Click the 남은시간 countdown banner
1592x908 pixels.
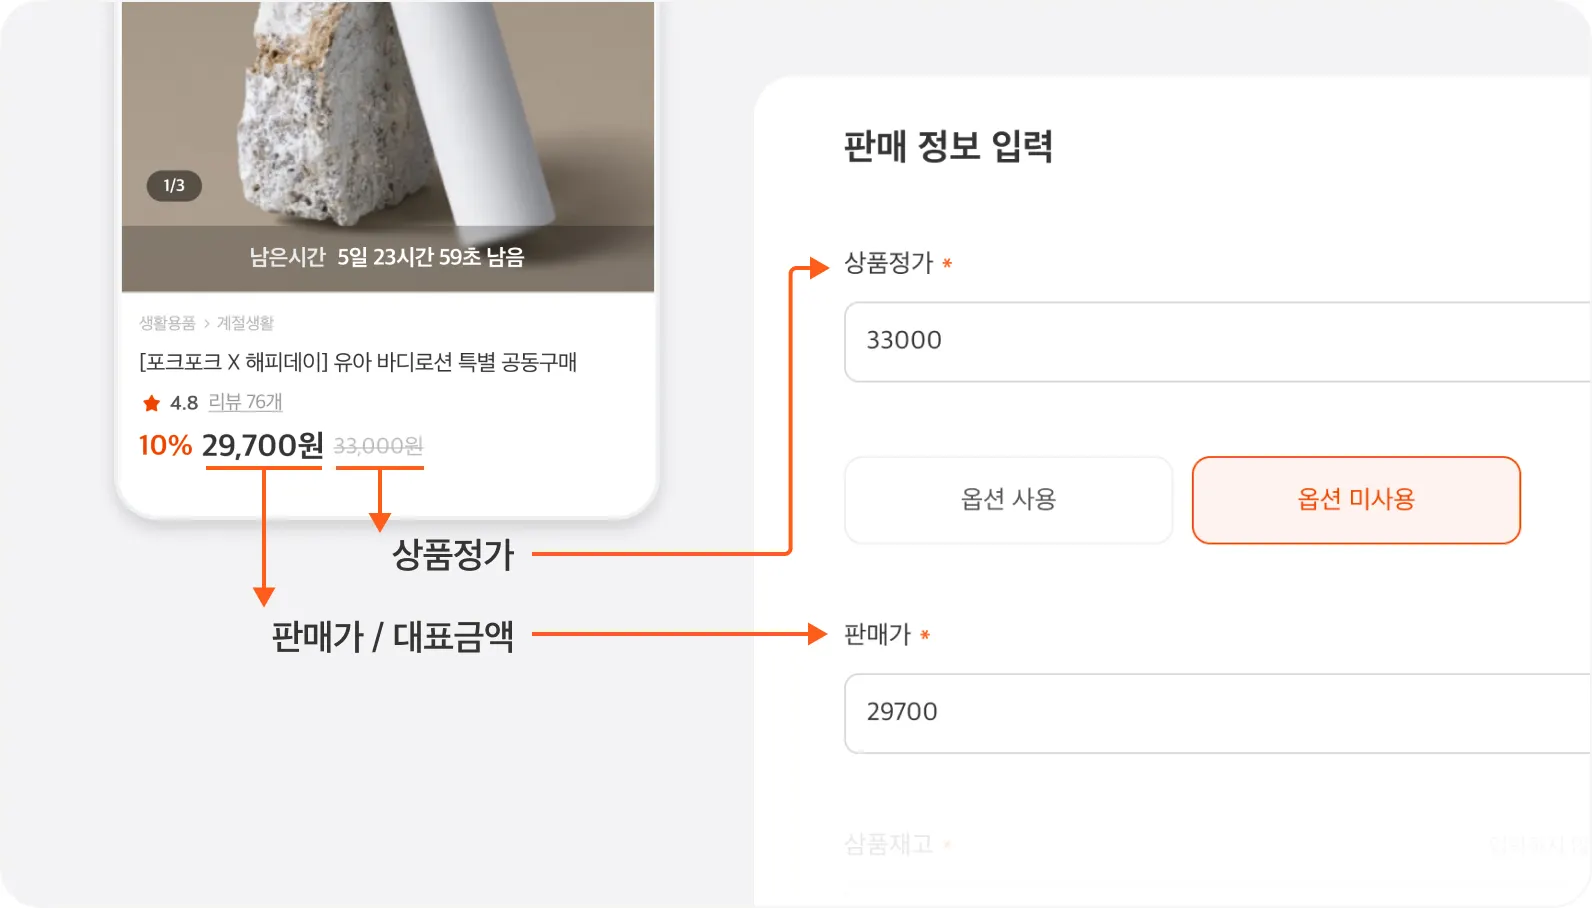point(387,258)
